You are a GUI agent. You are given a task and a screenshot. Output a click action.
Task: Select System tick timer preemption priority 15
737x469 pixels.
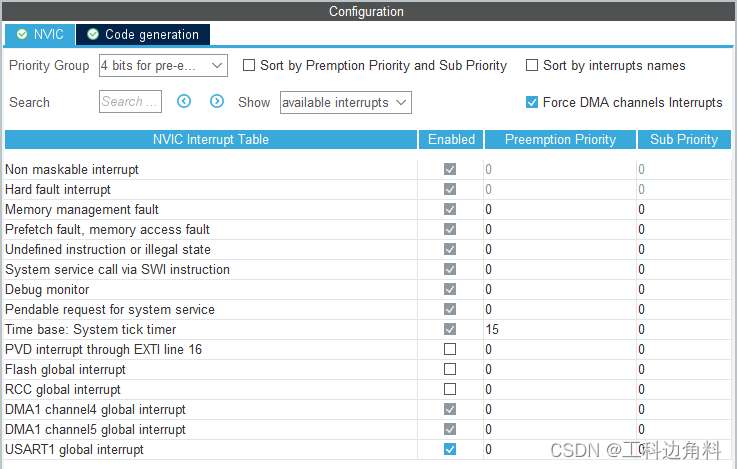[492, 329]
